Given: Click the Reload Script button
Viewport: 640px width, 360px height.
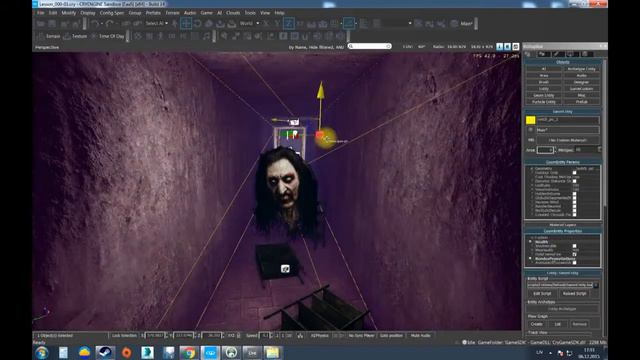Looking at the screenshot, I should (574, 293).
